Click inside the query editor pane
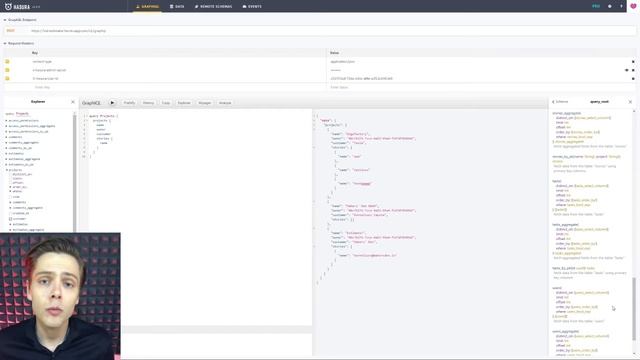 200,216
